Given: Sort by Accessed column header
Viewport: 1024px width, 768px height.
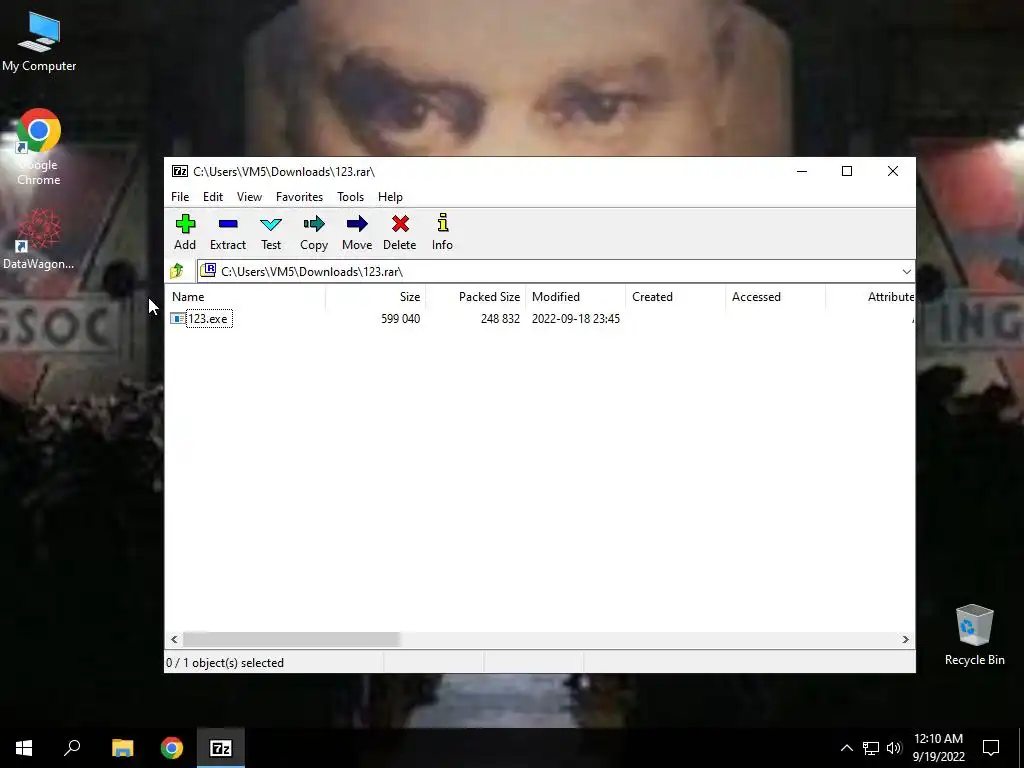Looking at the screenshot, I should tap(775, 296).
